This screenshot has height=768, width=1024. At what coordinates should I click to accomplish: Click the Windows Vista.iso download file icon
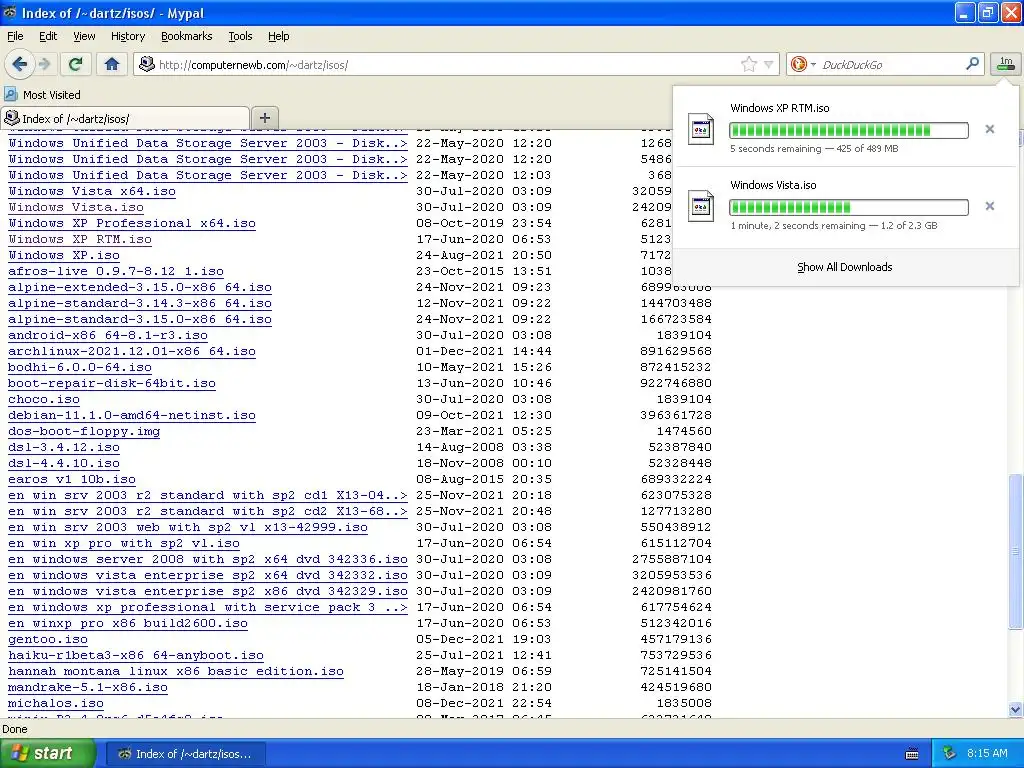[x=701, y=206]
